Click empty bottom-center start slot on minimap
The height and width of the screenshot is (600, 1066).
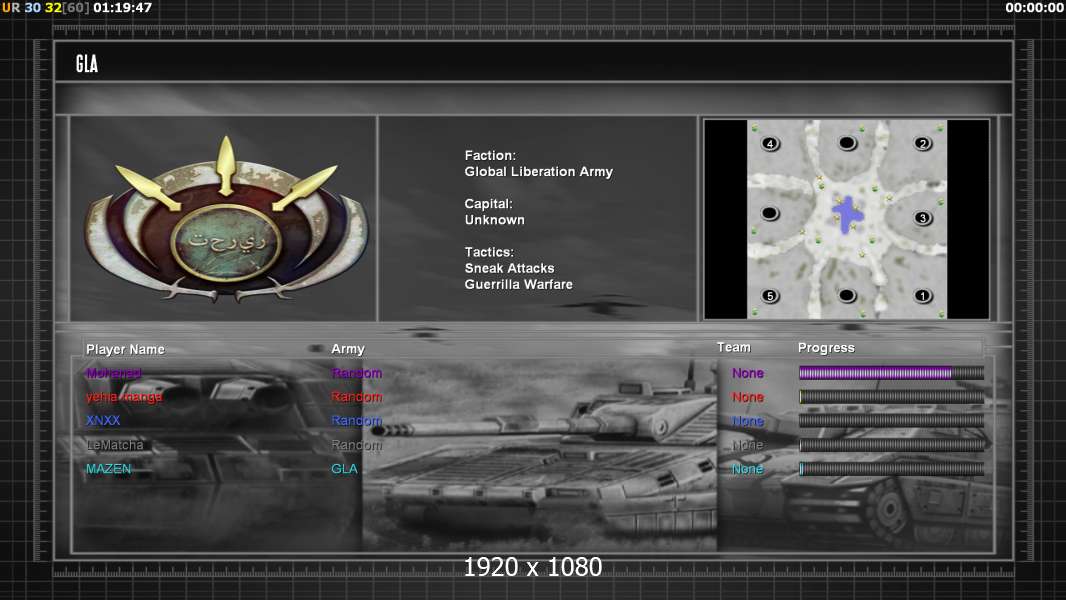(847, 296)
